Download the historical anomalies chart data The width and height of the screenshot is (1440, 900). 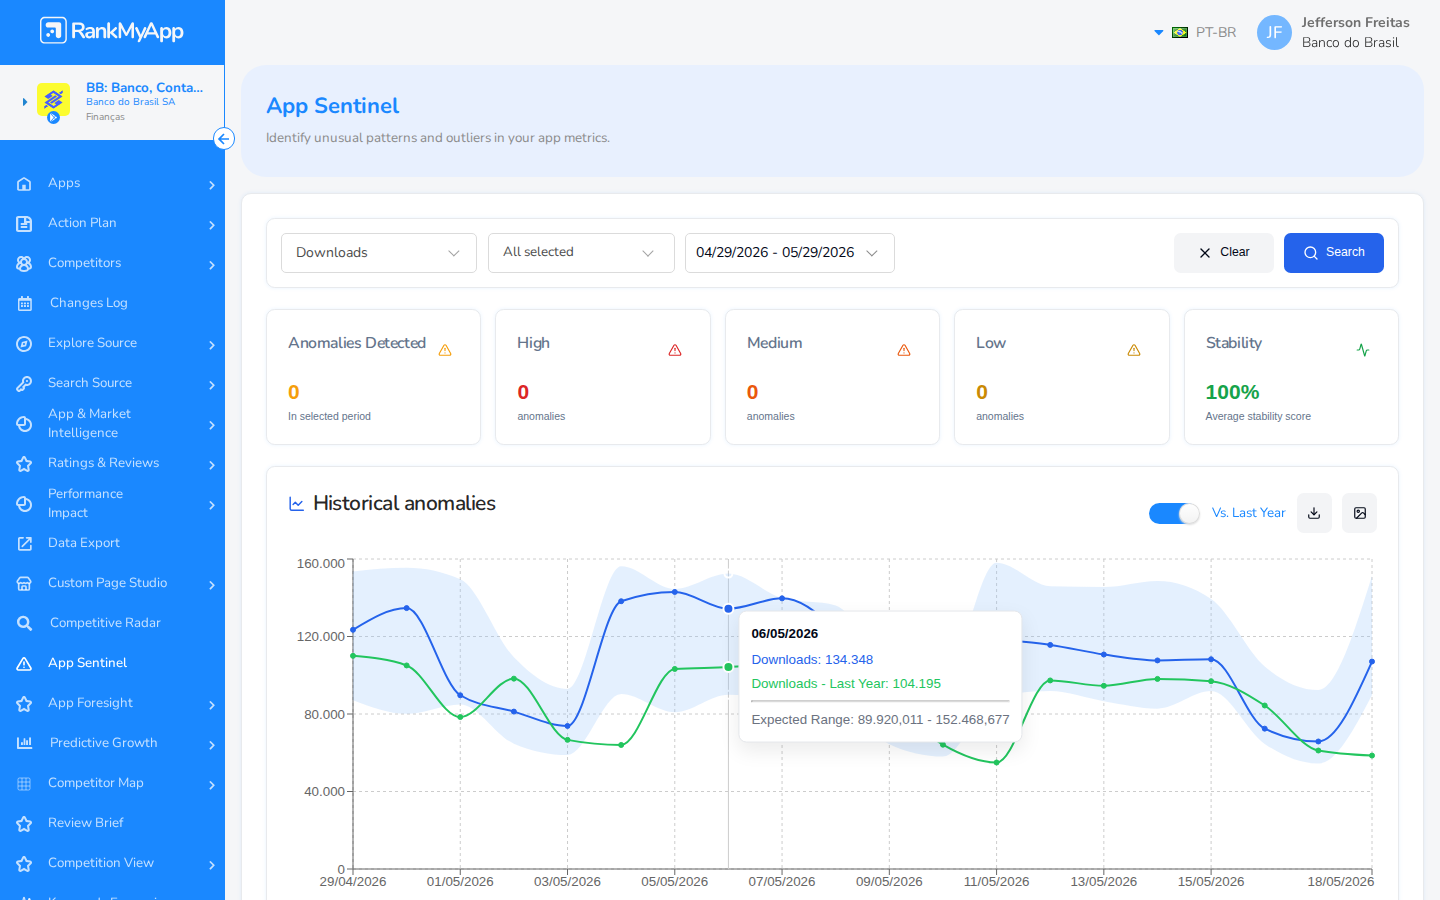click(x=1314, y=513)
